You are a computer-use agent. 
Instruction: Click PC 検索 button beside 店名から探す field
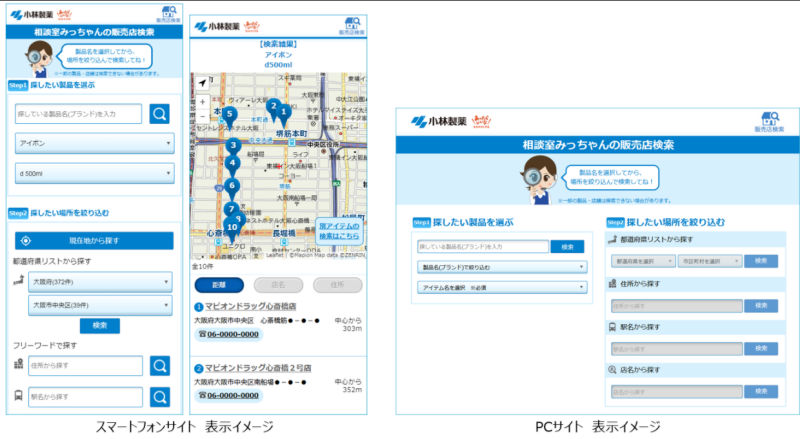(761, 391)
